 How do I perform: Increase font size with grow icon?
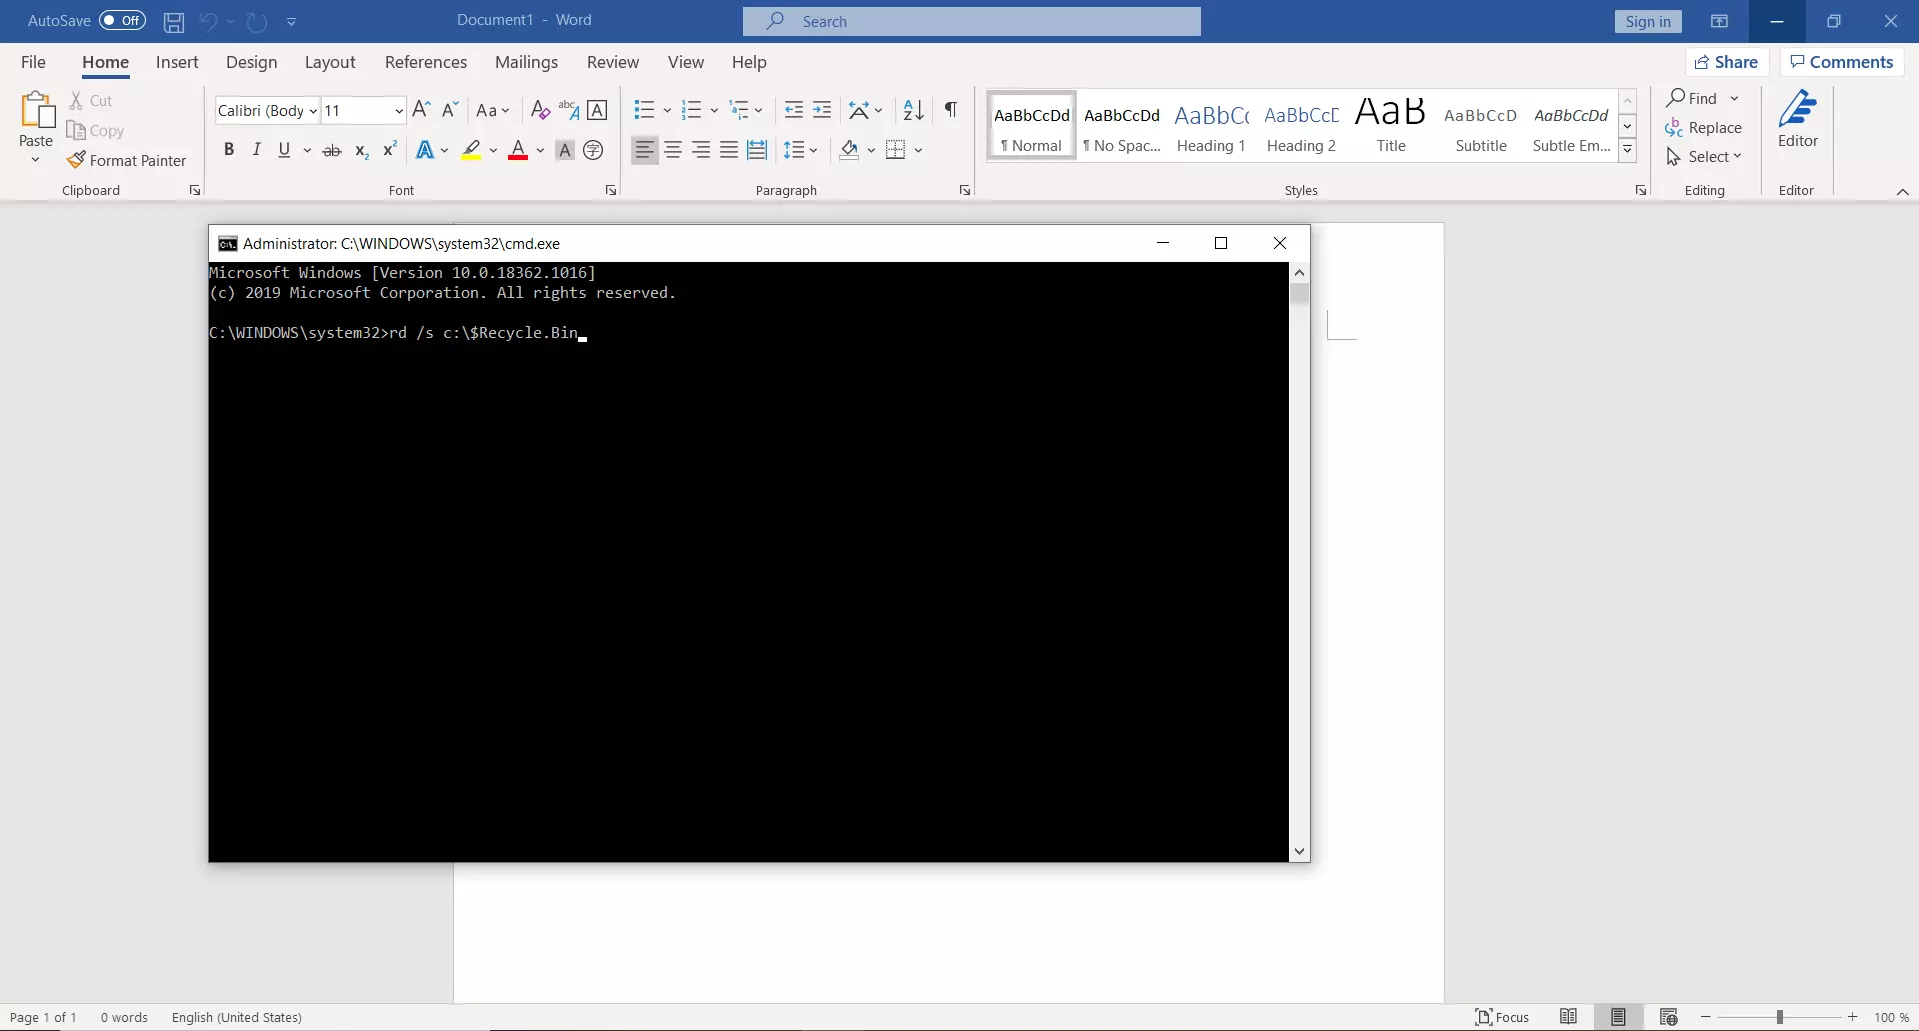421,110
